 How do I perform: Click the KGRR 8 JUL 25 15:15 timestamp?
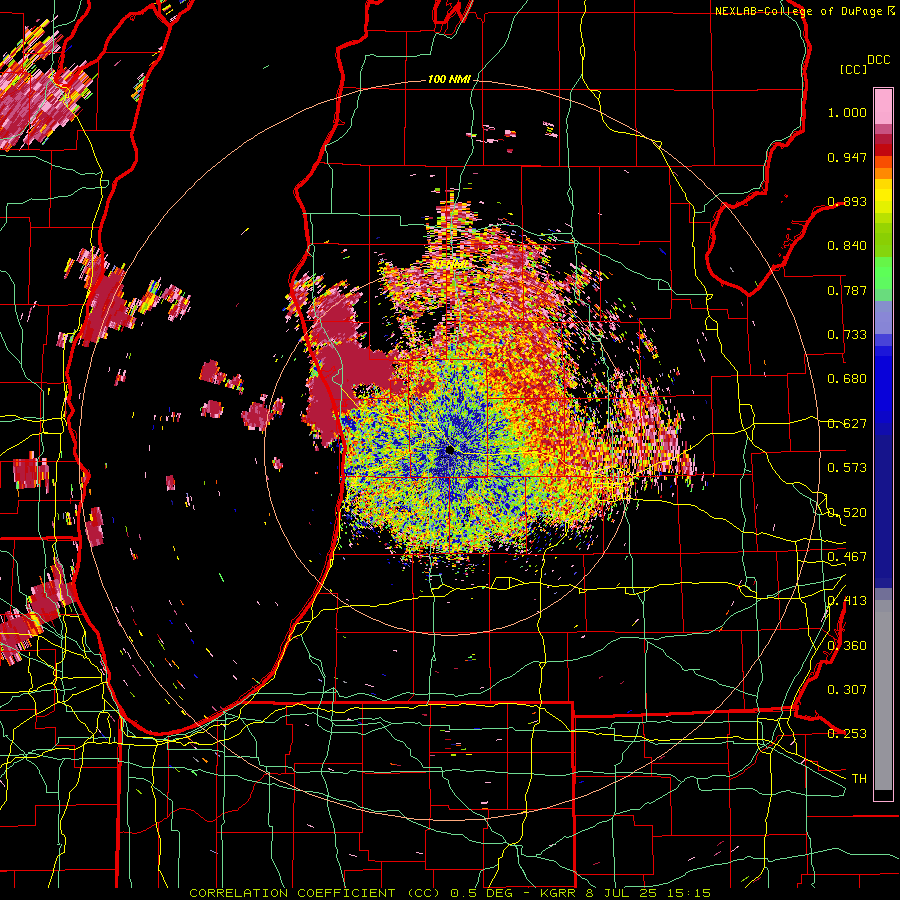coord(625,893)
